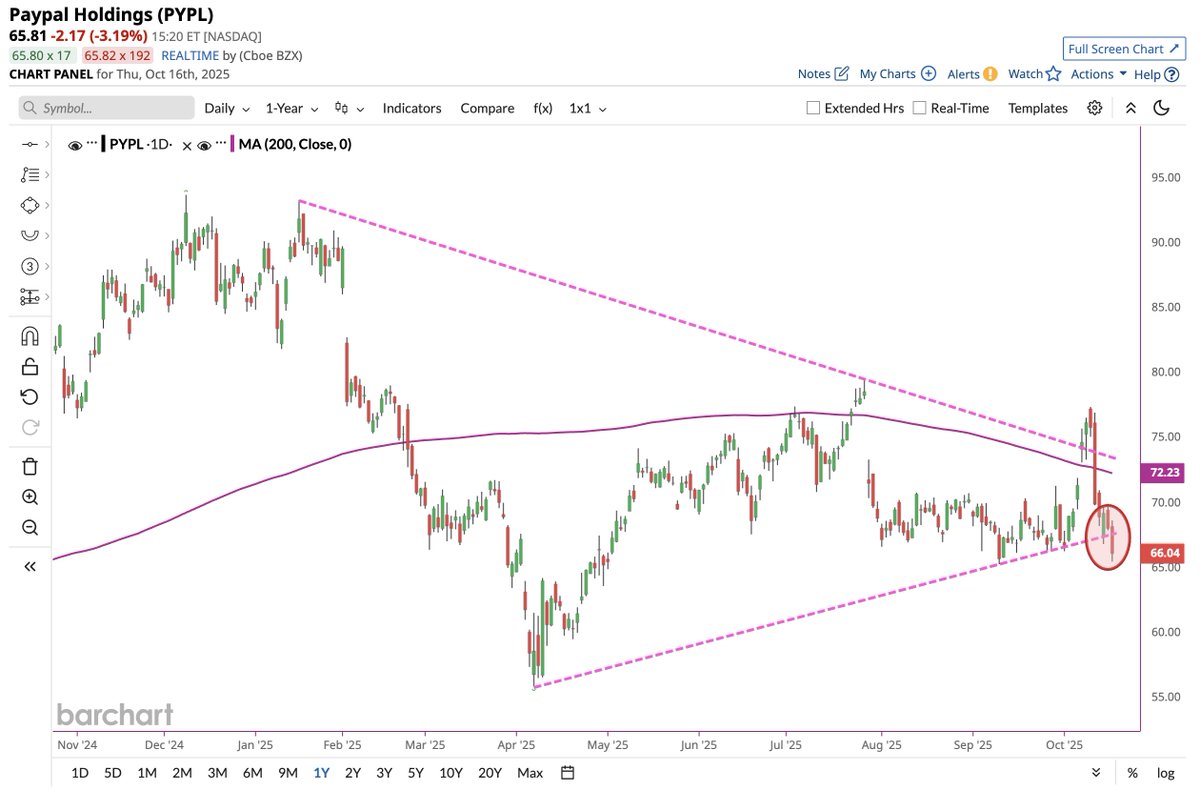Expand the bottom panel with double down chevron
Viewport: 1200px width, 790px height.
1096,772
